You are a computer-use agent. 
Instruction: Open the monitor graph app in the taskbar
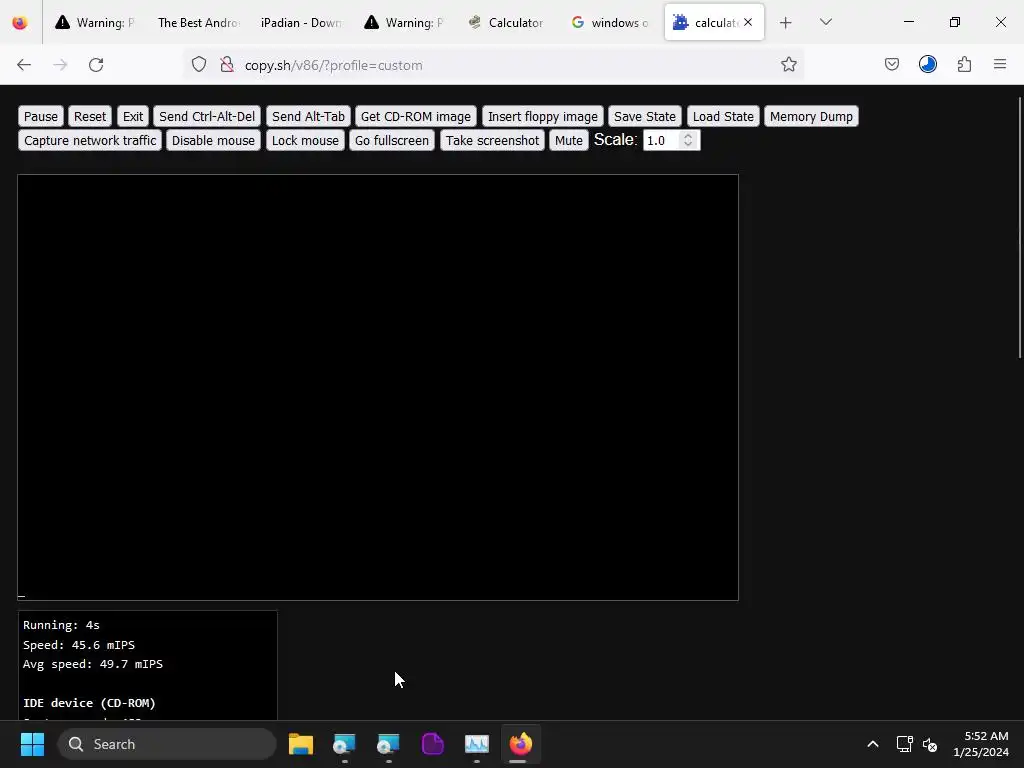(477, 744)
